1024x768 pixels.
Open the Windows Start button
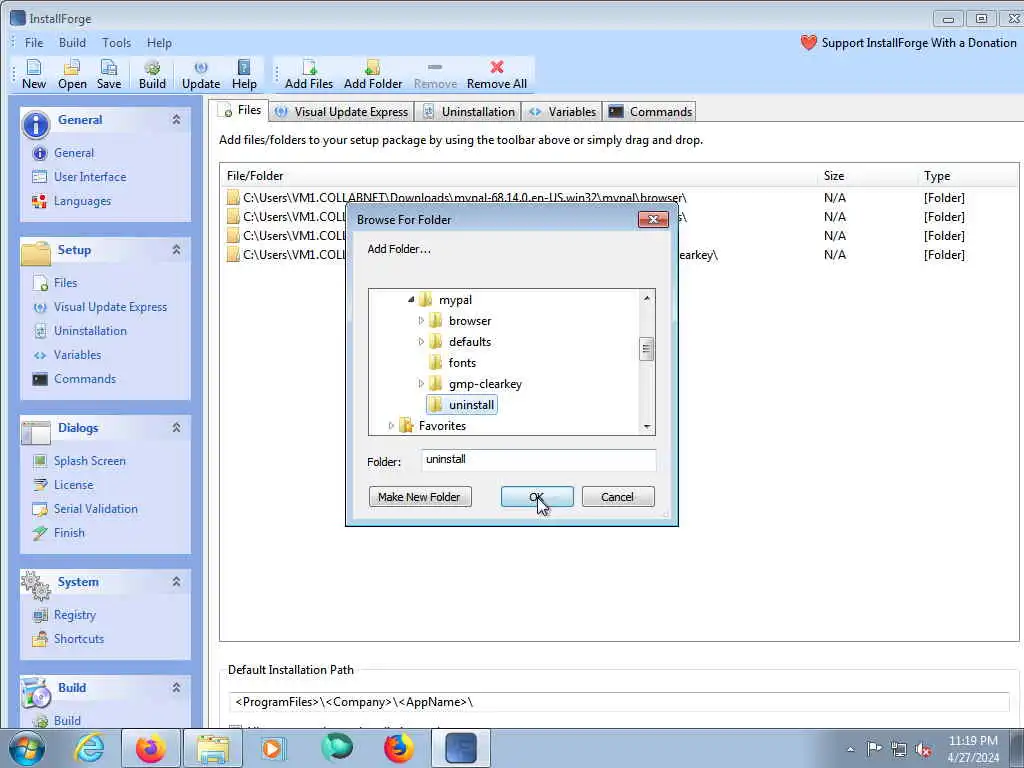coord(27,748)
